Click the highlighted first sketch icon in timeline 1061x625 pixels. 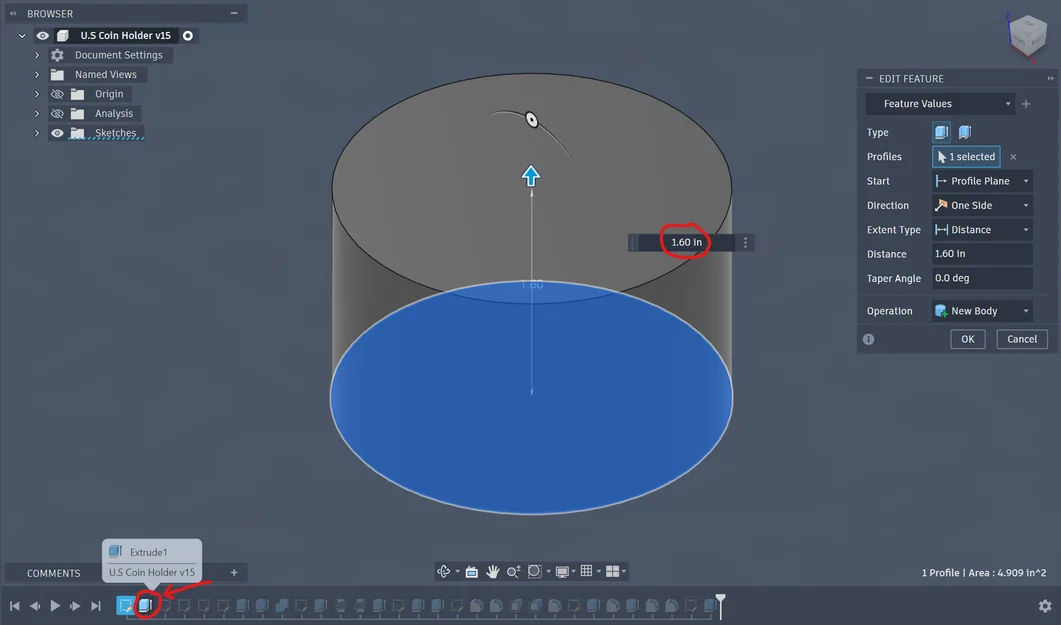[x=125, y=605]
